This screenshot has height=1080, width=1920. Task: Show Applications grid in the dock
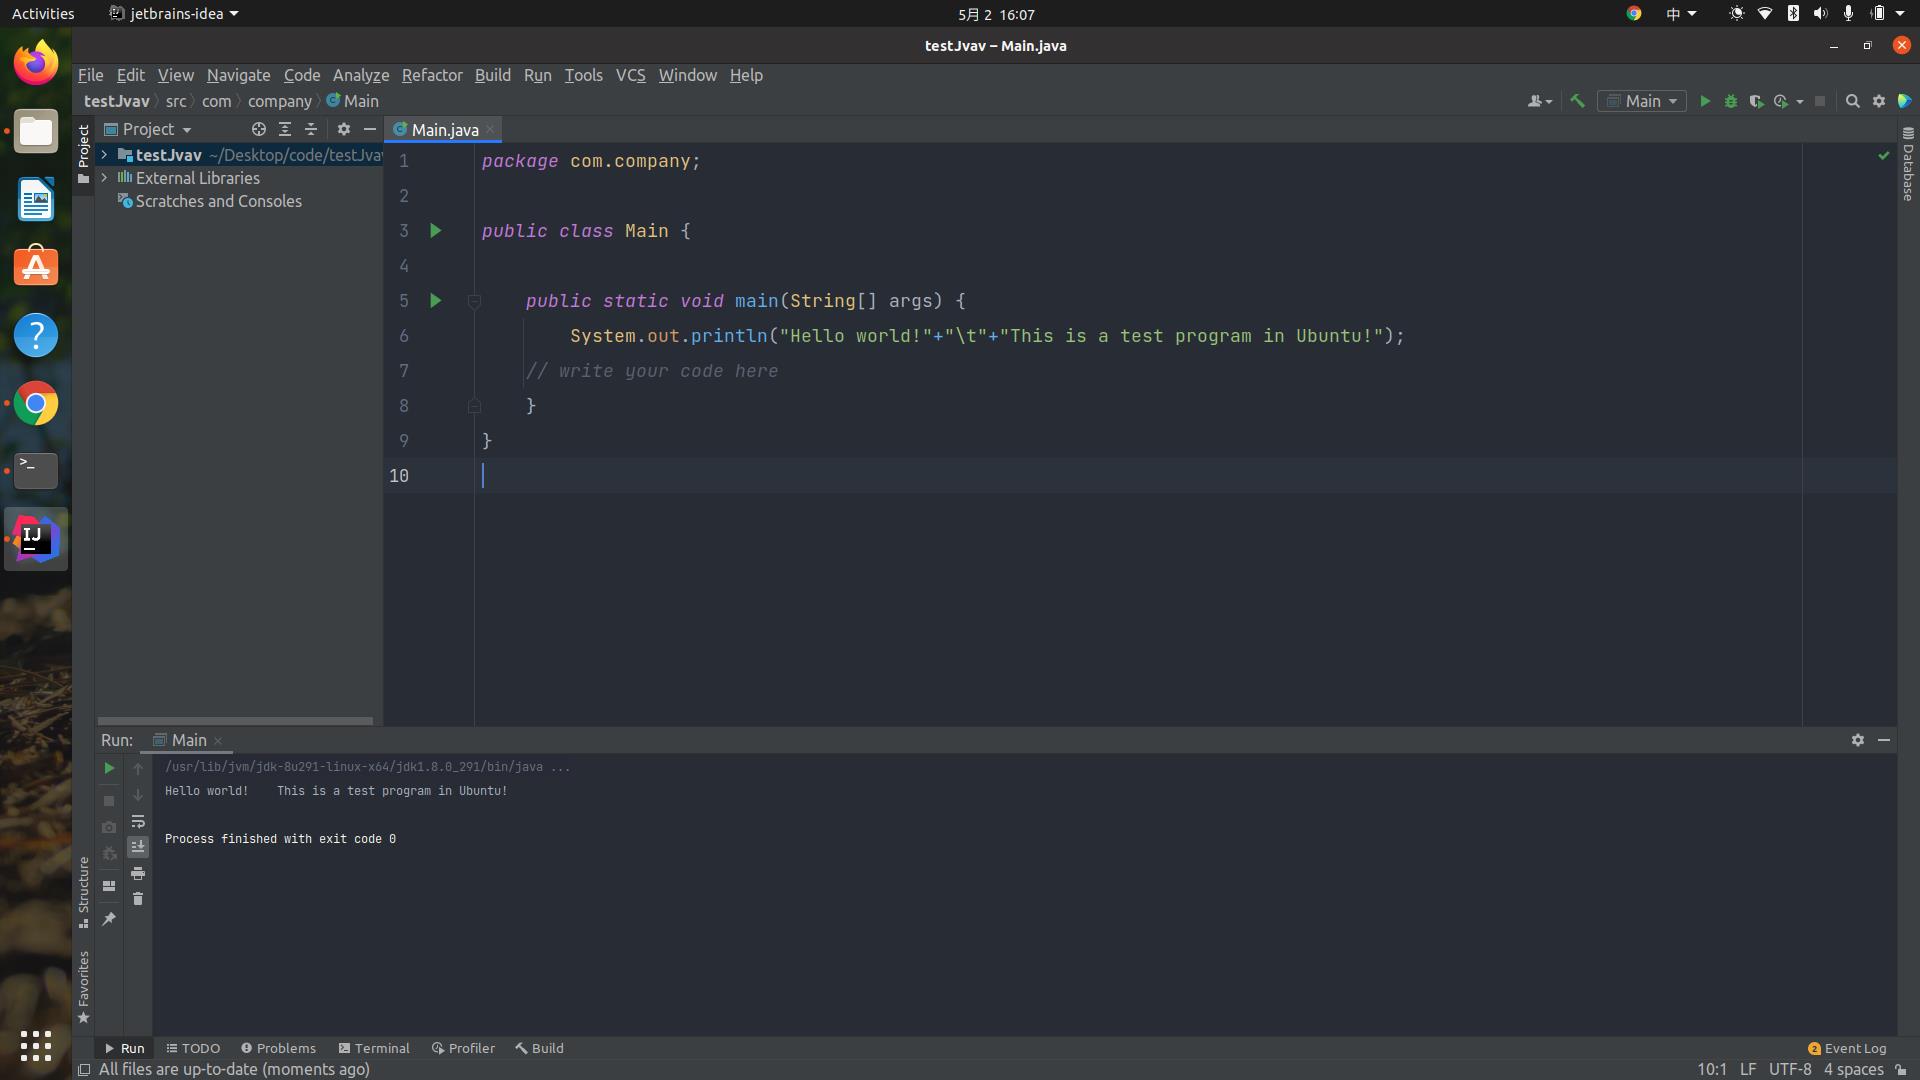(x=36, y=1046)
